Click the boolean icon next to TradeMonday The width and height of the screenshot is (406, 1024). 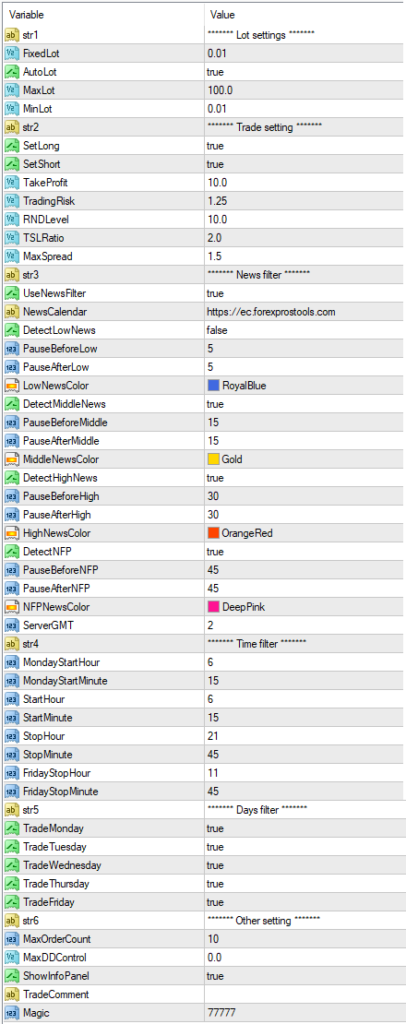point(11,829)
